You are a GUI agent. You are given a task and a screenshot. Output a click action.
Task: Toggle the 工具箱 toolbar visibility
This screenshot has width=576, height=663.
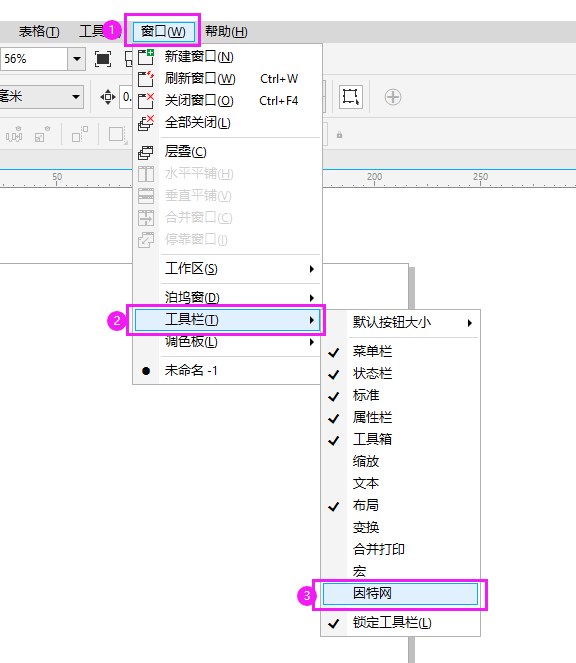(x=400, y=439)
